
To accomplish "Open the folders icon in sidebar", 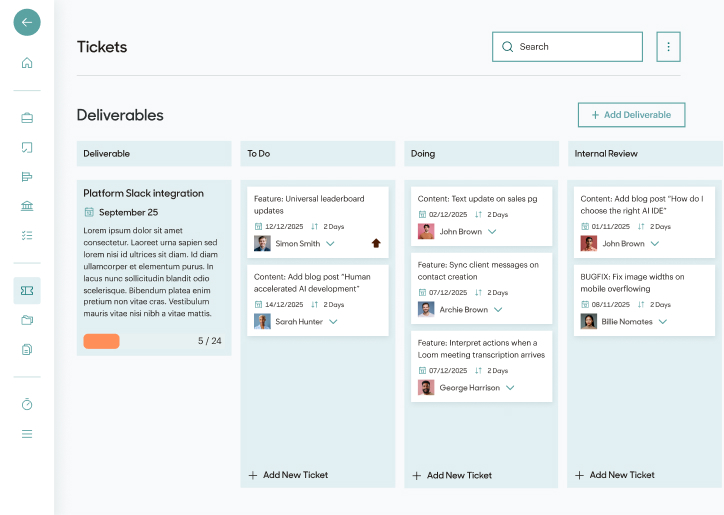I will (x=27, y=320).
